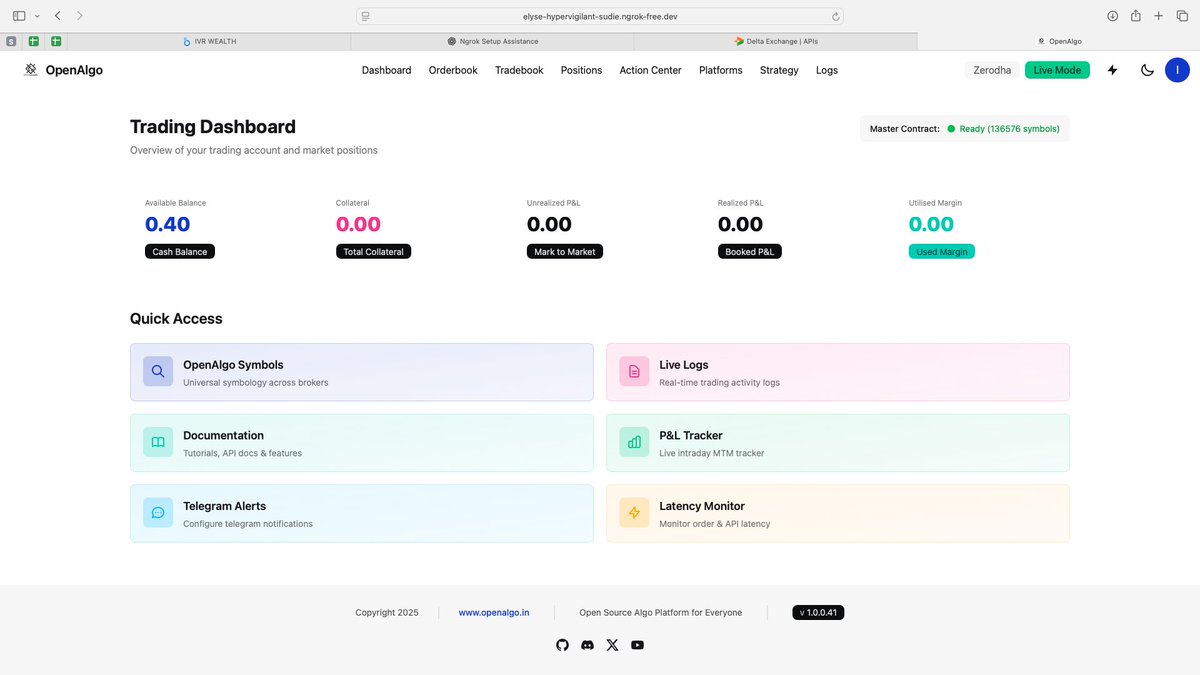Toggle the Live Mode button
1200x675 pixels.
click(1057, 70)
